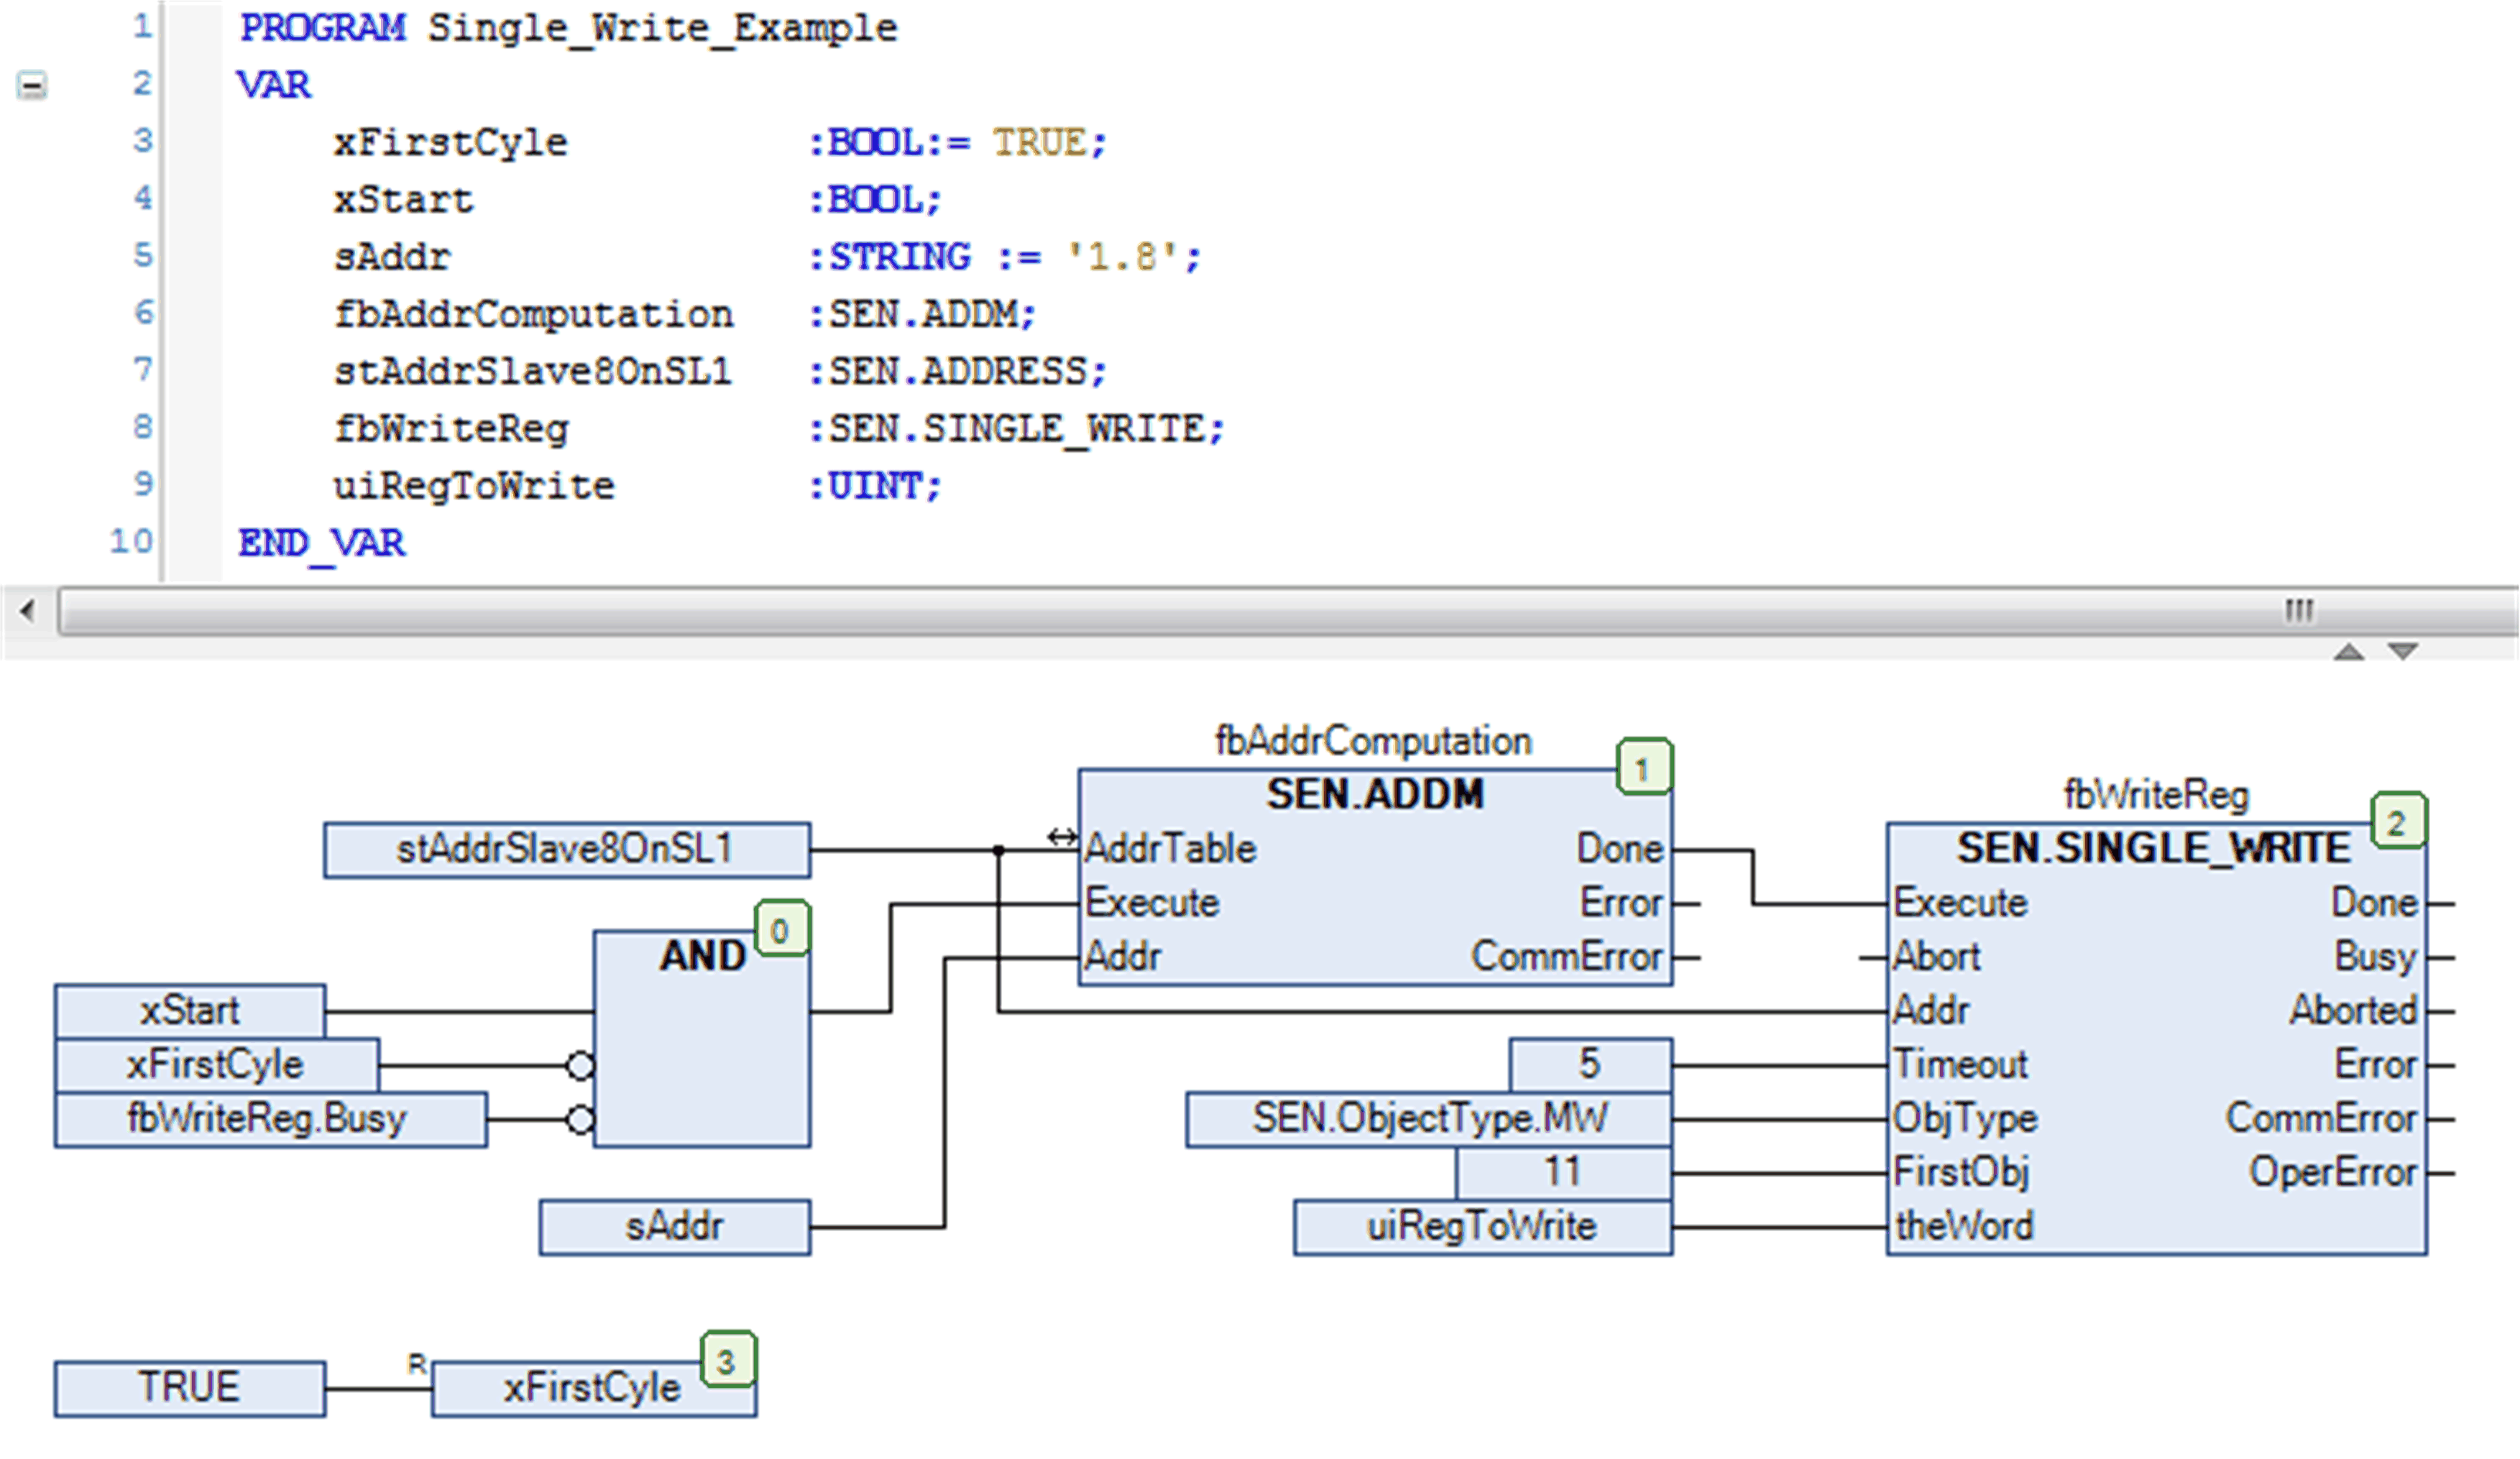This screenshot has height=1459, width=2520.
Task: Select the TRUE constant box
Action: 190,1387
